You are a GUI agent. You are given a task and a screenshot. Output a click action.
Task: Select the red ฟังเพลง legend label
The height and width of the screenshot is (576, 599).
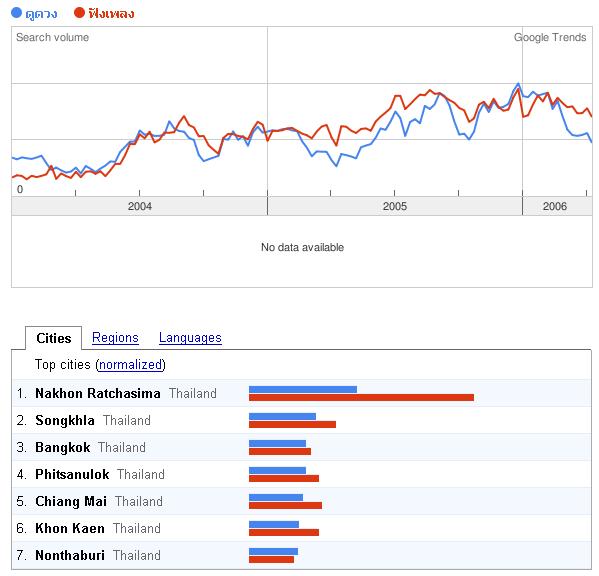pyautogui.click(x=111, y=14)
